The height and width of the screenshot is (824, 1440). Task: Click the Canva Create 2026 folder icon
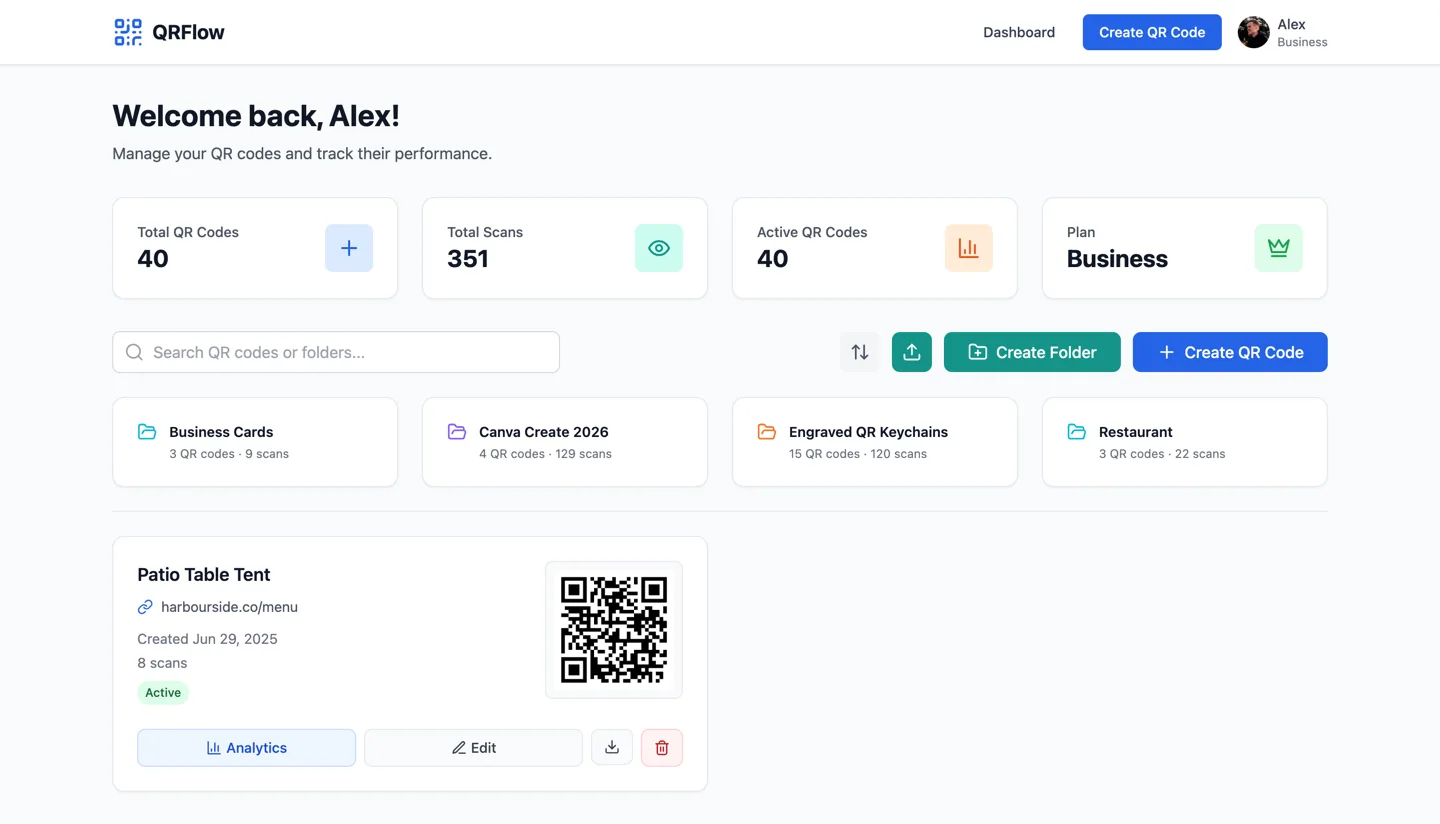457,432
